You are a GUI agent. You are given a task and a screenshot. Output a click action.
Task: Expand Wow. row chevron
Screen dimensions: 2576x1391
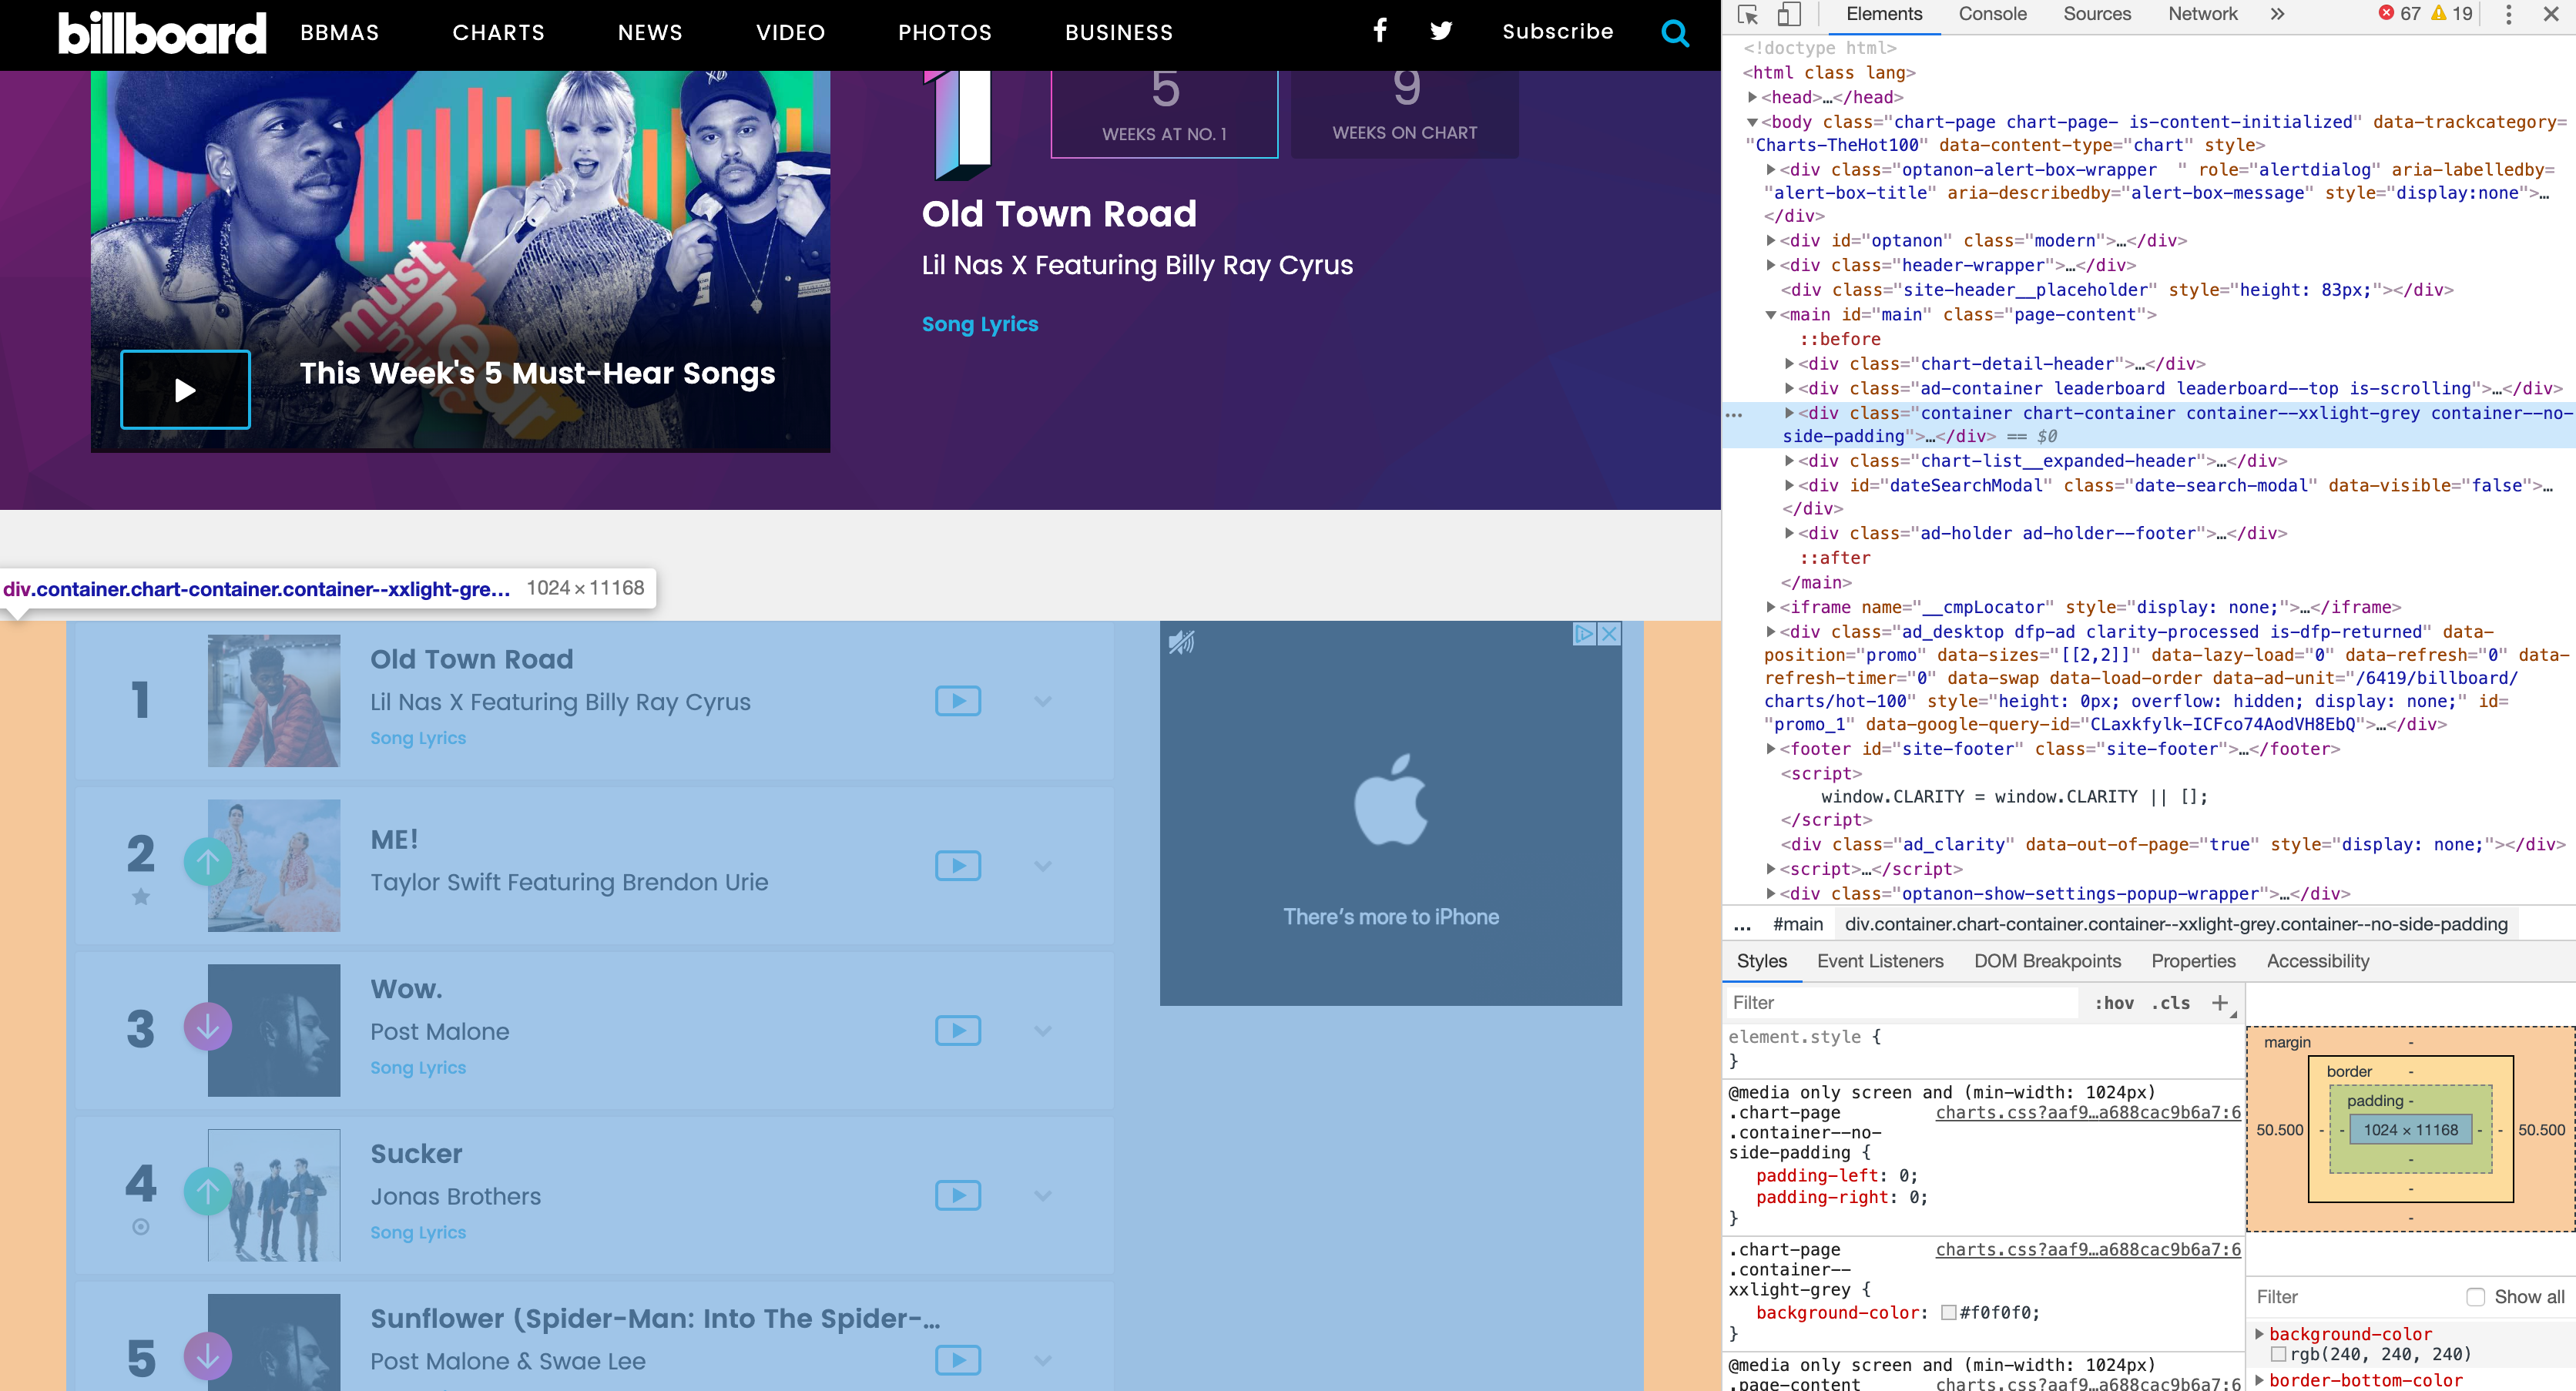click(1043, 1032)
